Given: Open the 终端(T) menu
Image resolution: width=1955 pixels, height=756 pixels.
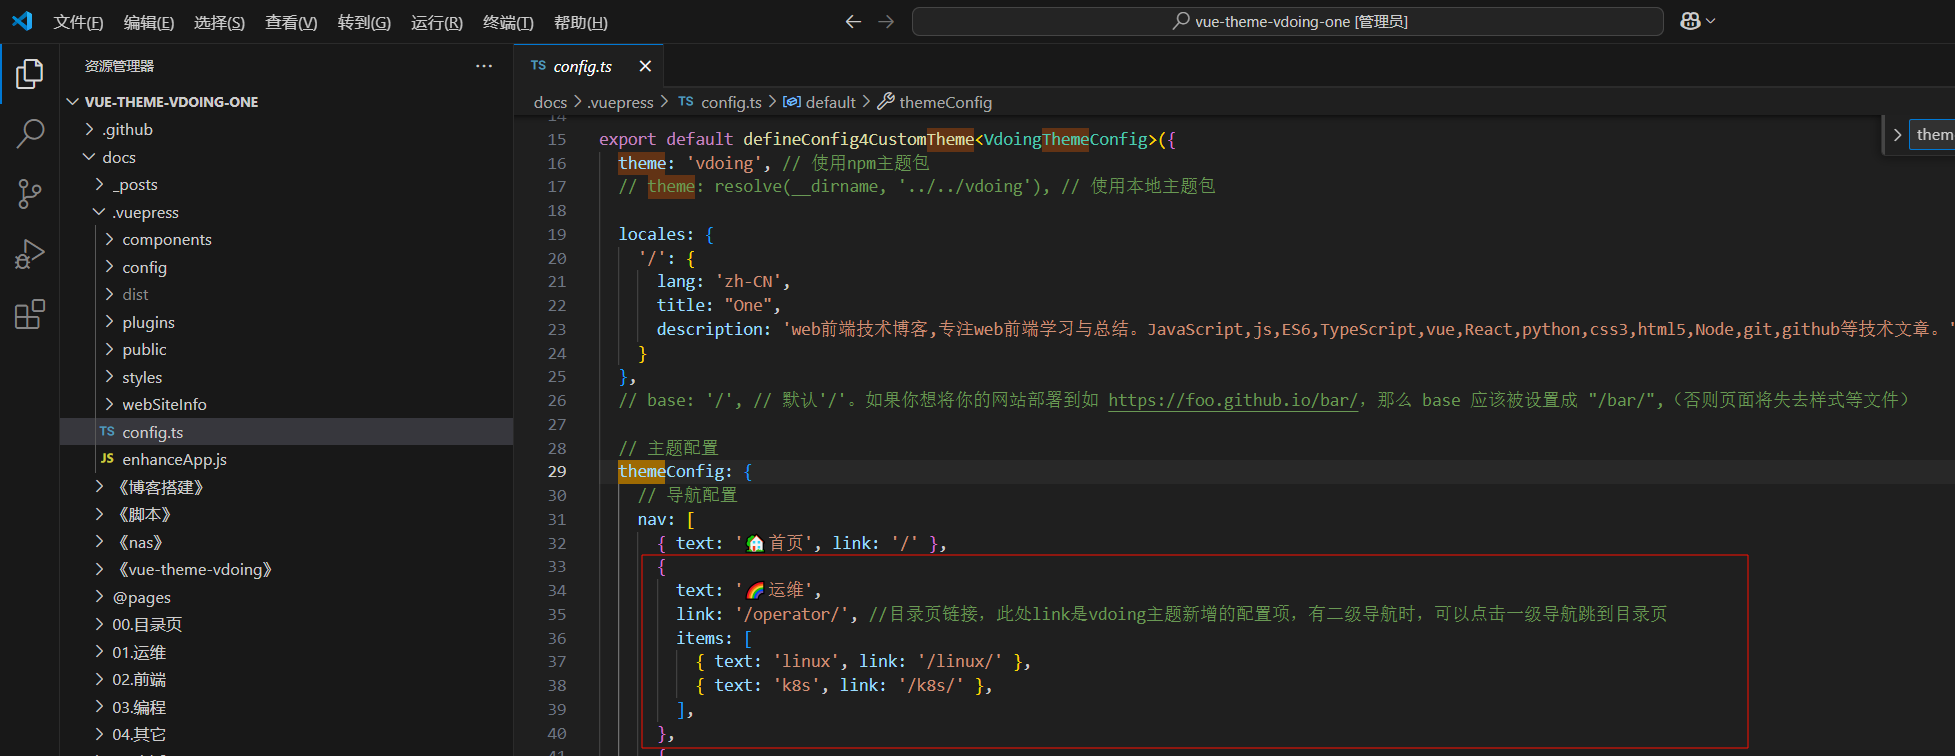Looking at the screenshot, I should tap(508, 22).
